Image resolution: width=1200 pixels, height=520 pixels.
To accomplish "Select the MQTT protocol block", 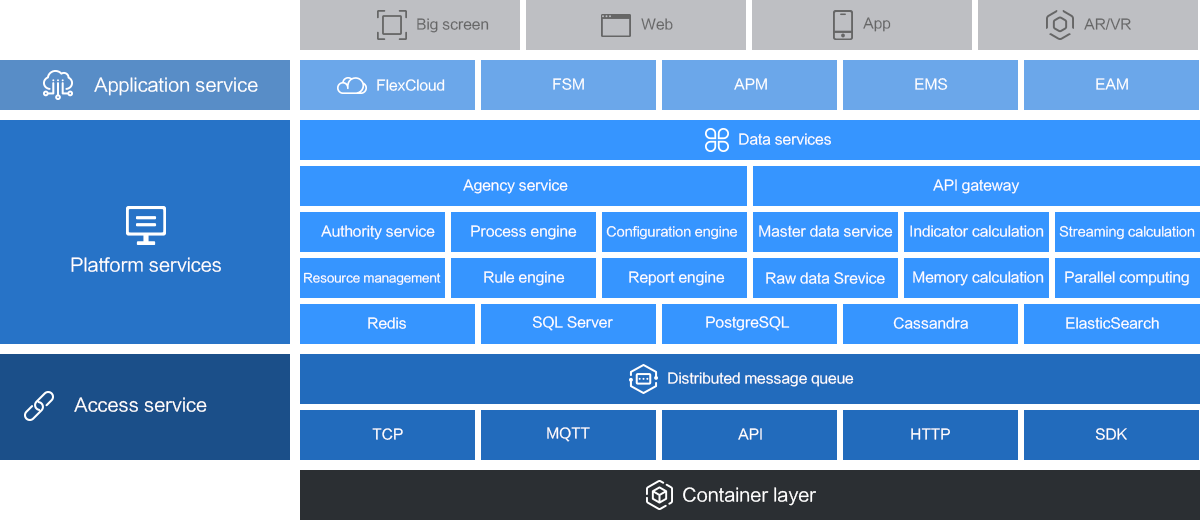I will [x=568, y=434].
